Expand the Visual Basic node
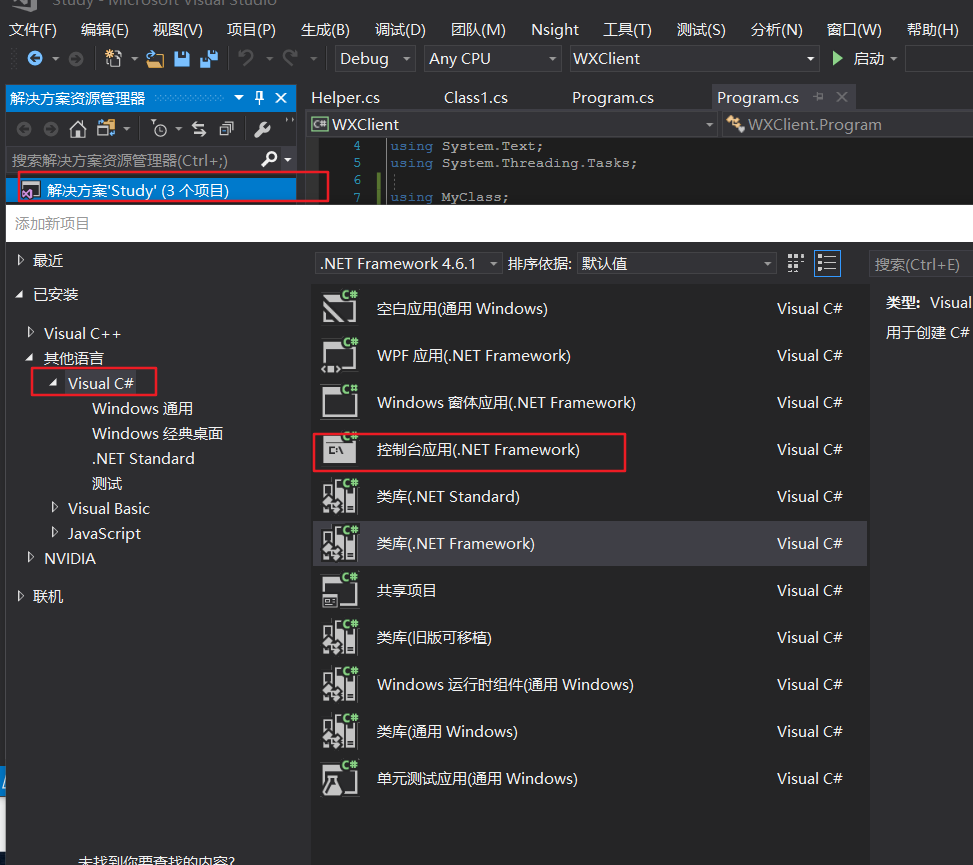Screen dimensions: 973x865 [x=55, y=508]
